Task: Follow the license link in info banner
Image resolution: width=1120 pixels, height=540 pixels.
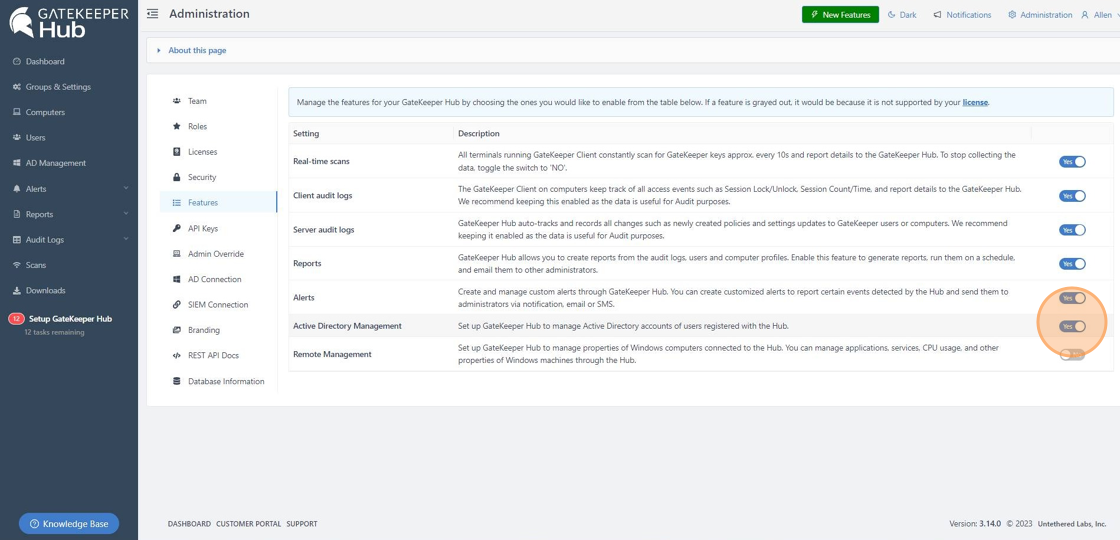Action: click(975, 102)
